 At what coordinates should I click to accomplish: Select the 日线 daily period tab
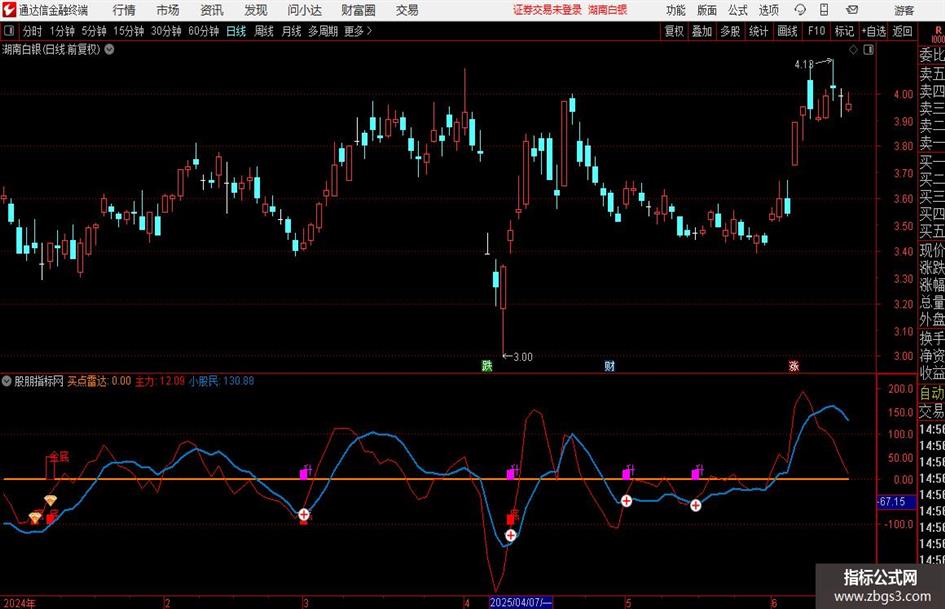(x=236, y=31)
